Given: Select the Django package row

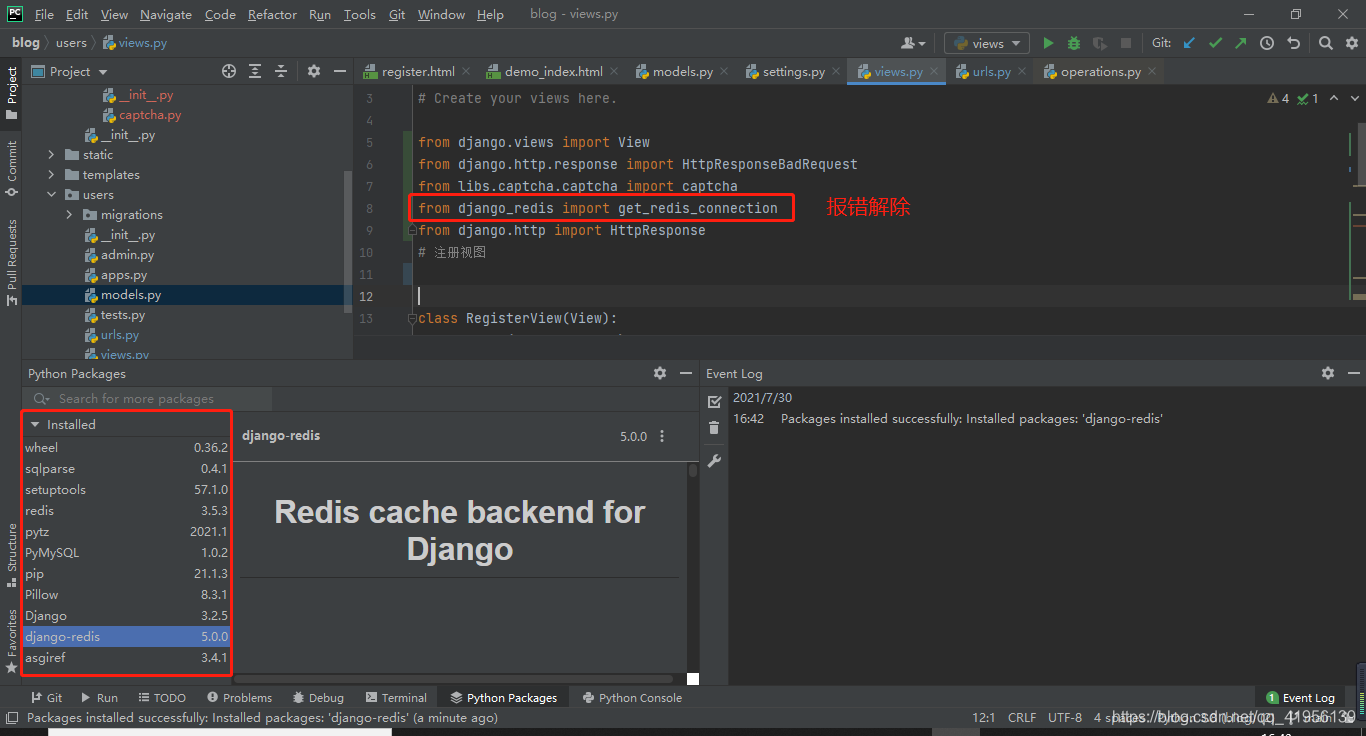Looking at the screenshot, I should point(126,616).
